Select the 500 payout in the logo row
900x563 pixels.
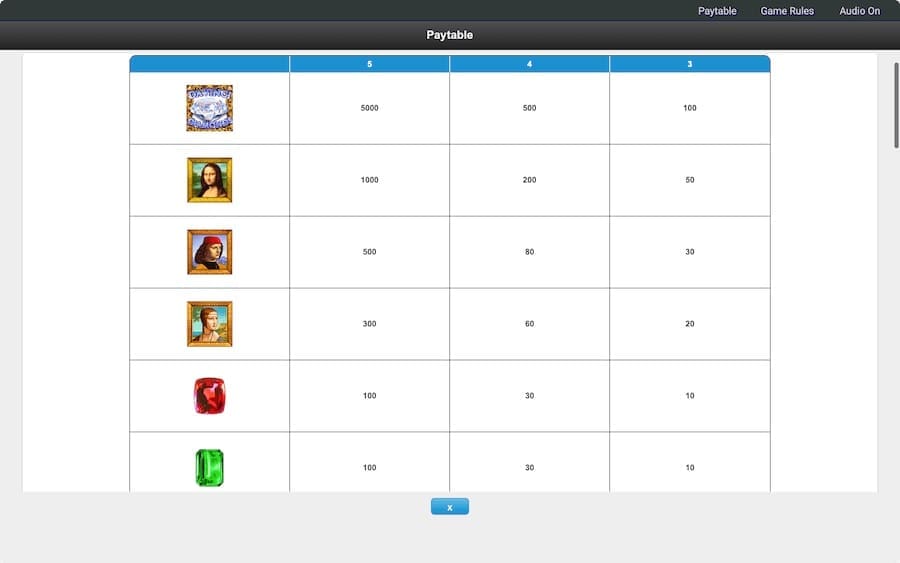tap(529, 108)
